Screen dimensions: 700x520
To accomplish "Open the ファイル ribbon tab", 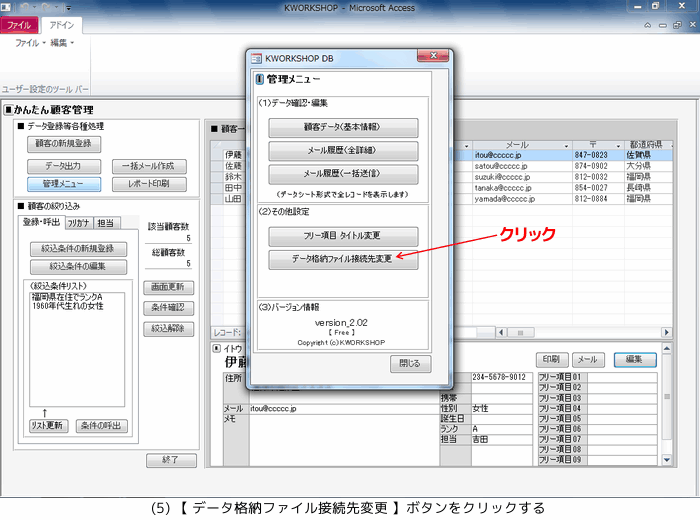I will (19, 25).
